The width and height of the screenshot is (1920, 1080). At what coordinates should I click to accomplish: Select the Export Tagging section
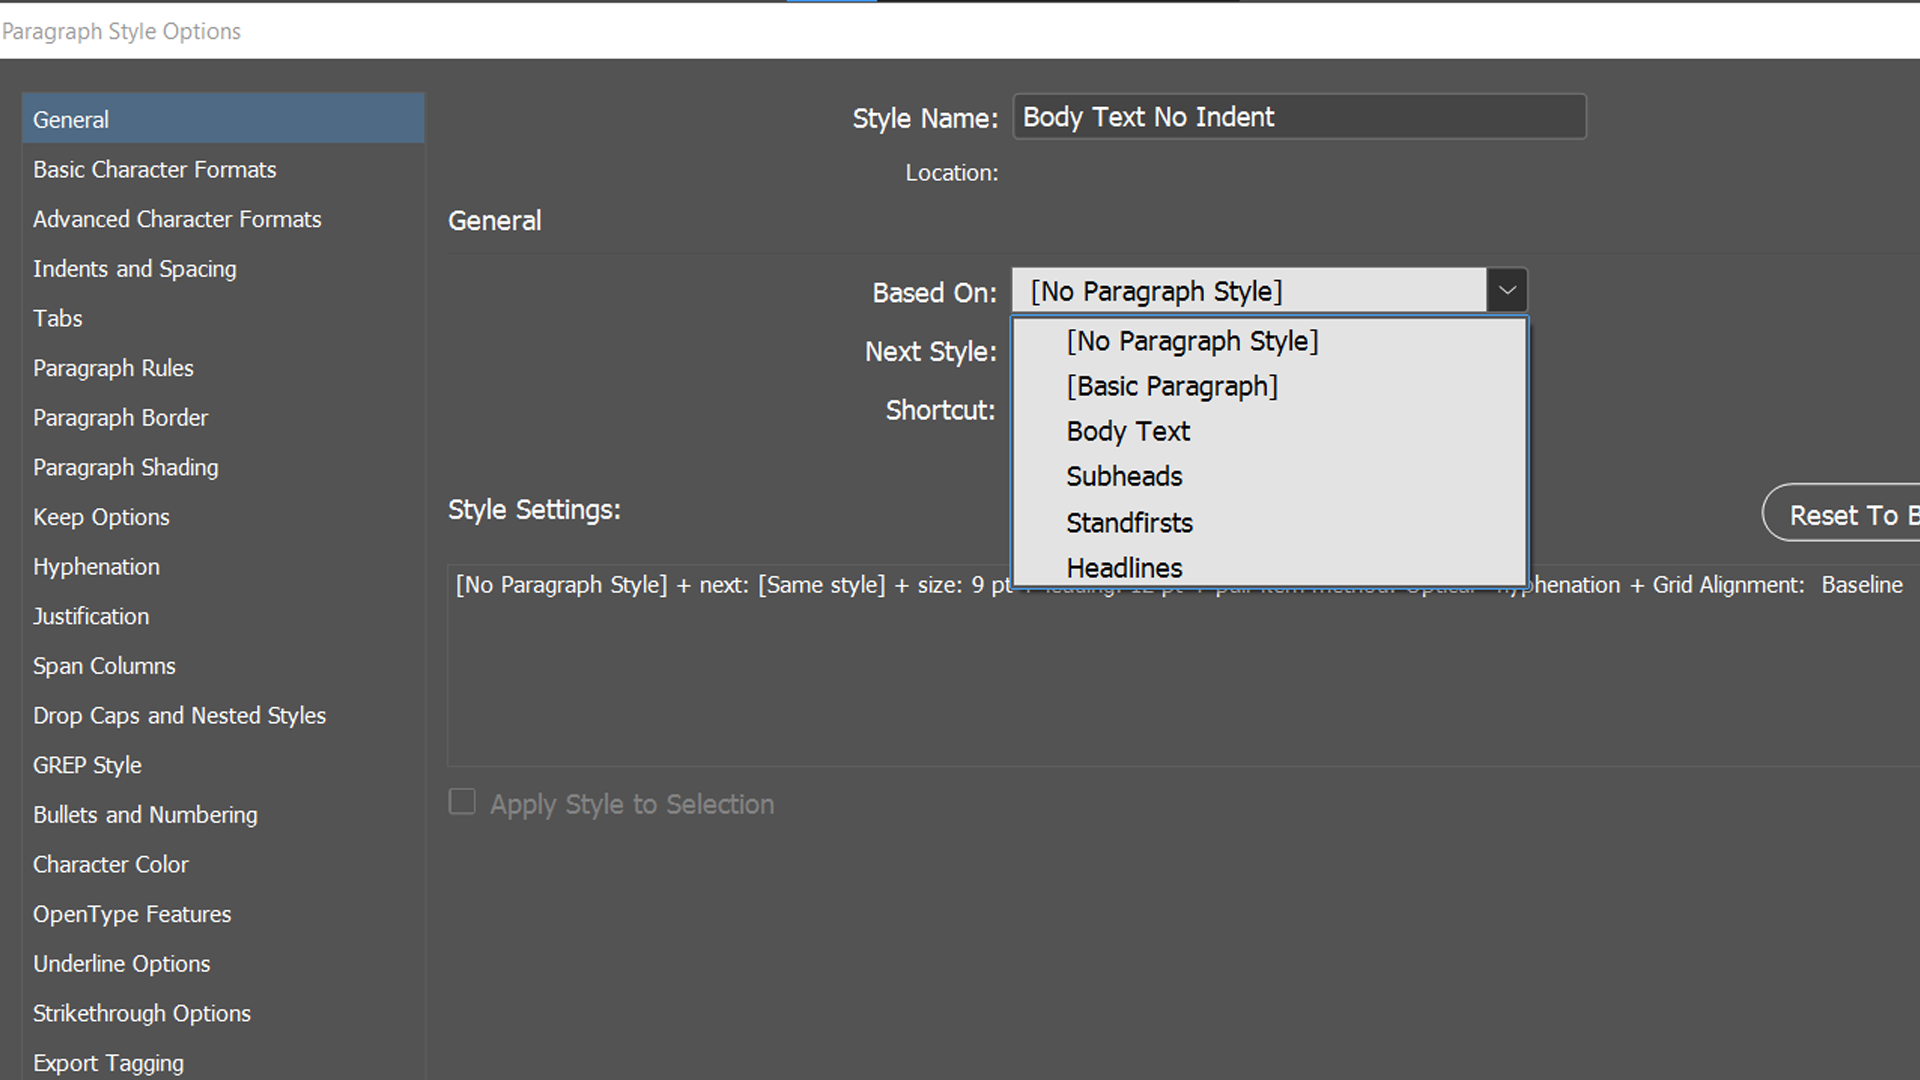click(x=108, y=1063)
